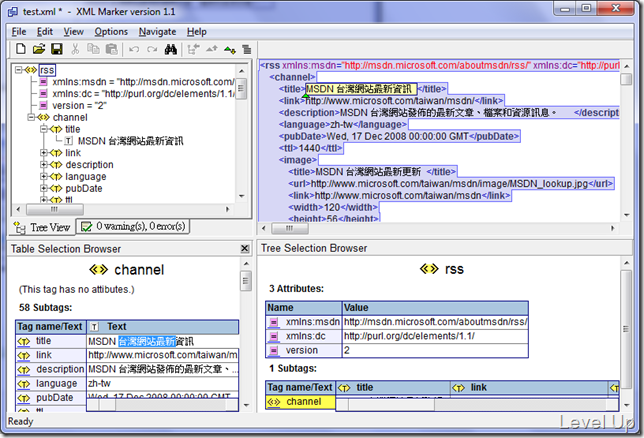644x438 pixels.
Task: Open the View menu
Action: (74, 32)
